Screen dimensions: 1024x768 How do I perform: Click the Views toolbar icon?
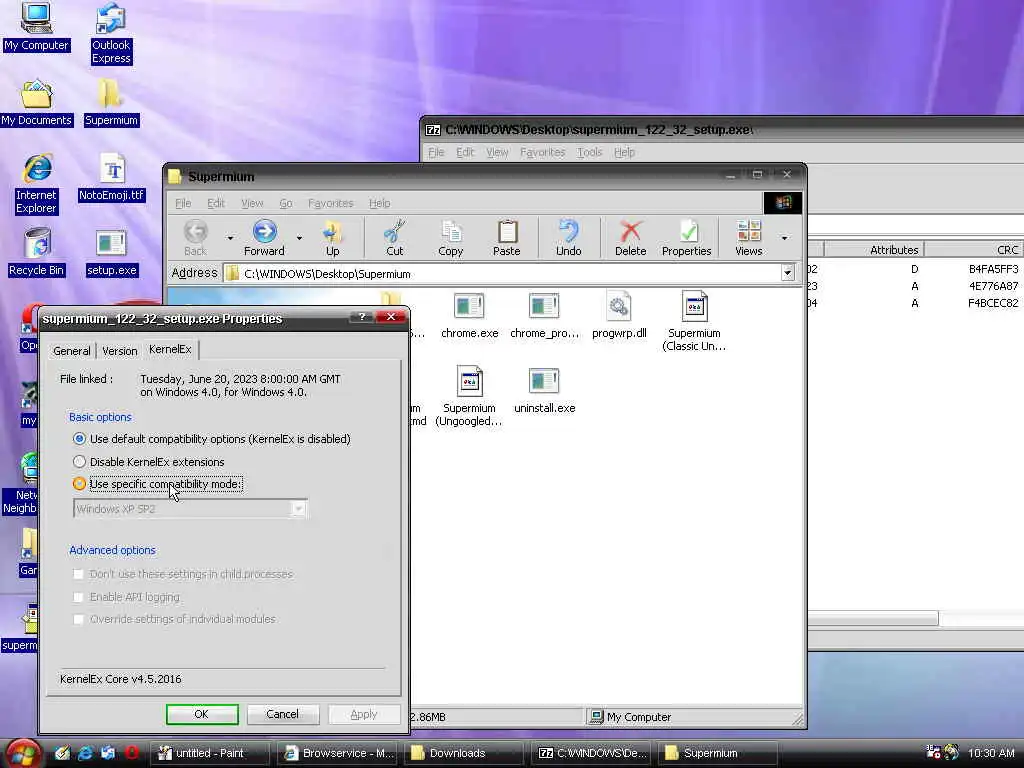tap(748, 238)
